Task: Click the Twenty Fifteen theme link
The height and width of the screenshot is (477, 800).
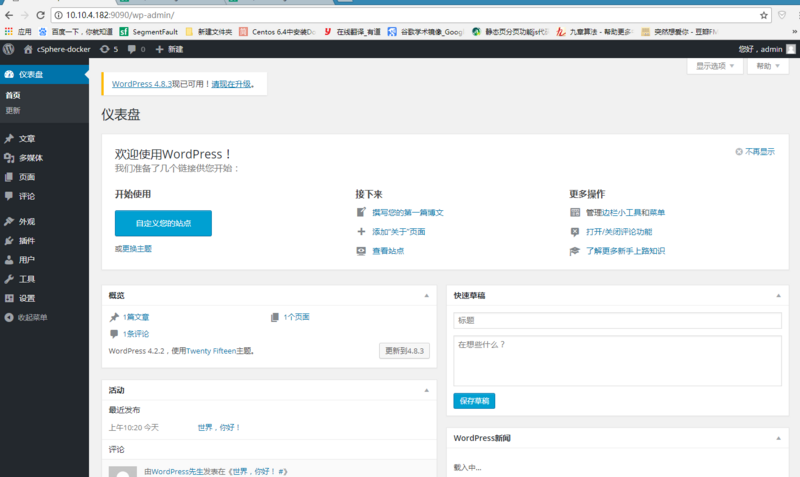Action: 211,351
